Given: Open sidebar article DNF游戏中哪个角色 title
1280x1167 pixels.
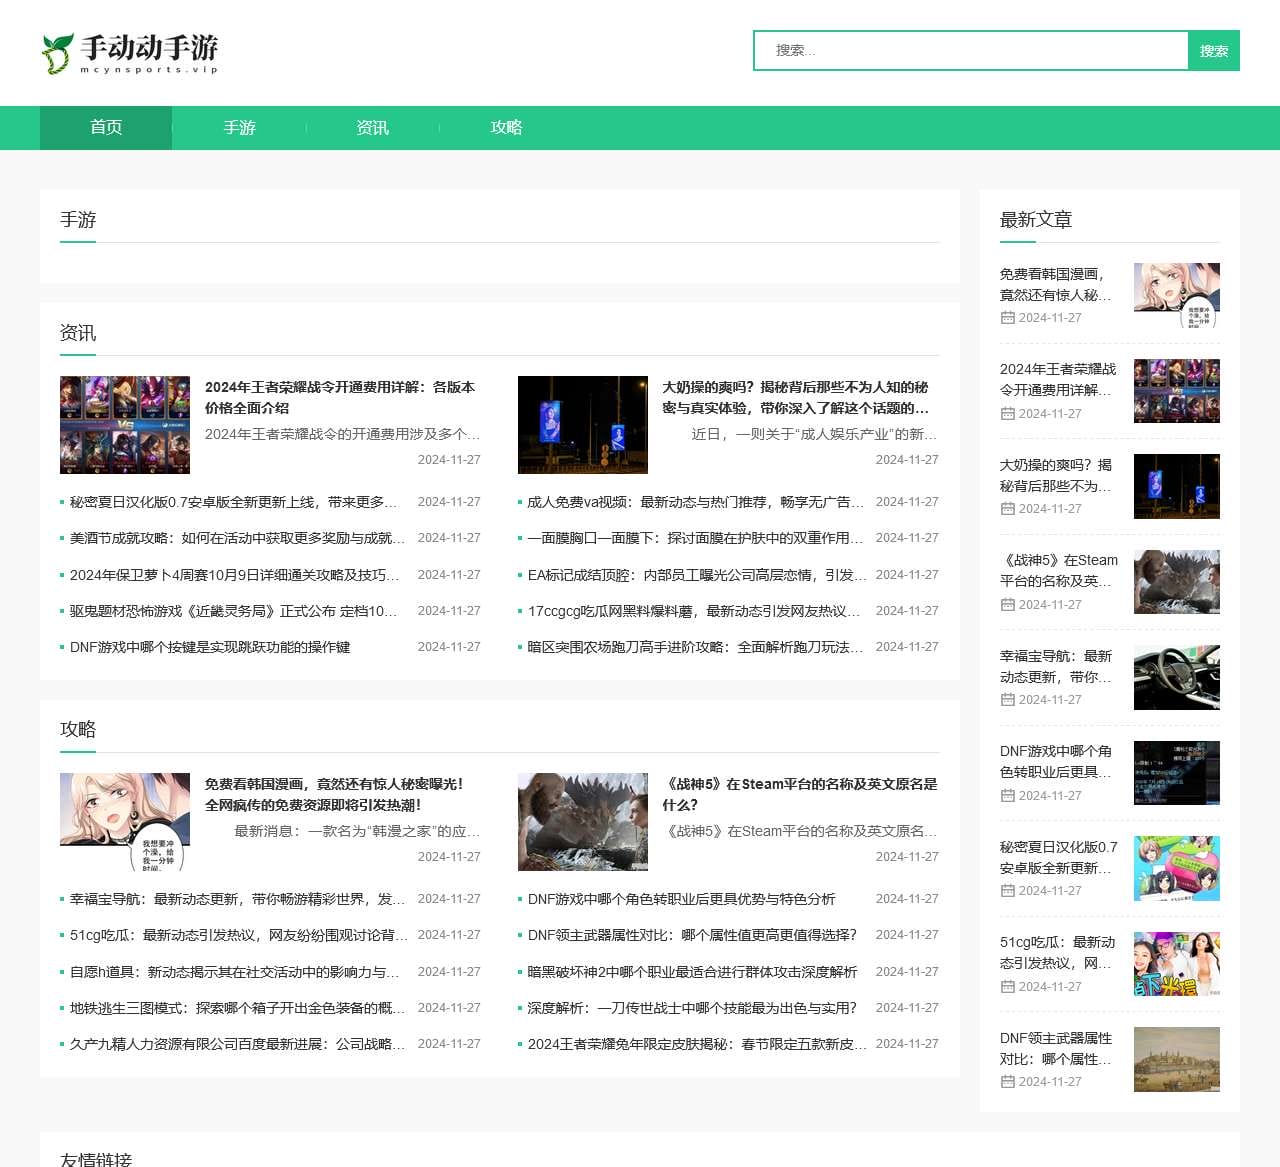Looking at the screenshot, I should point(1056,762).
